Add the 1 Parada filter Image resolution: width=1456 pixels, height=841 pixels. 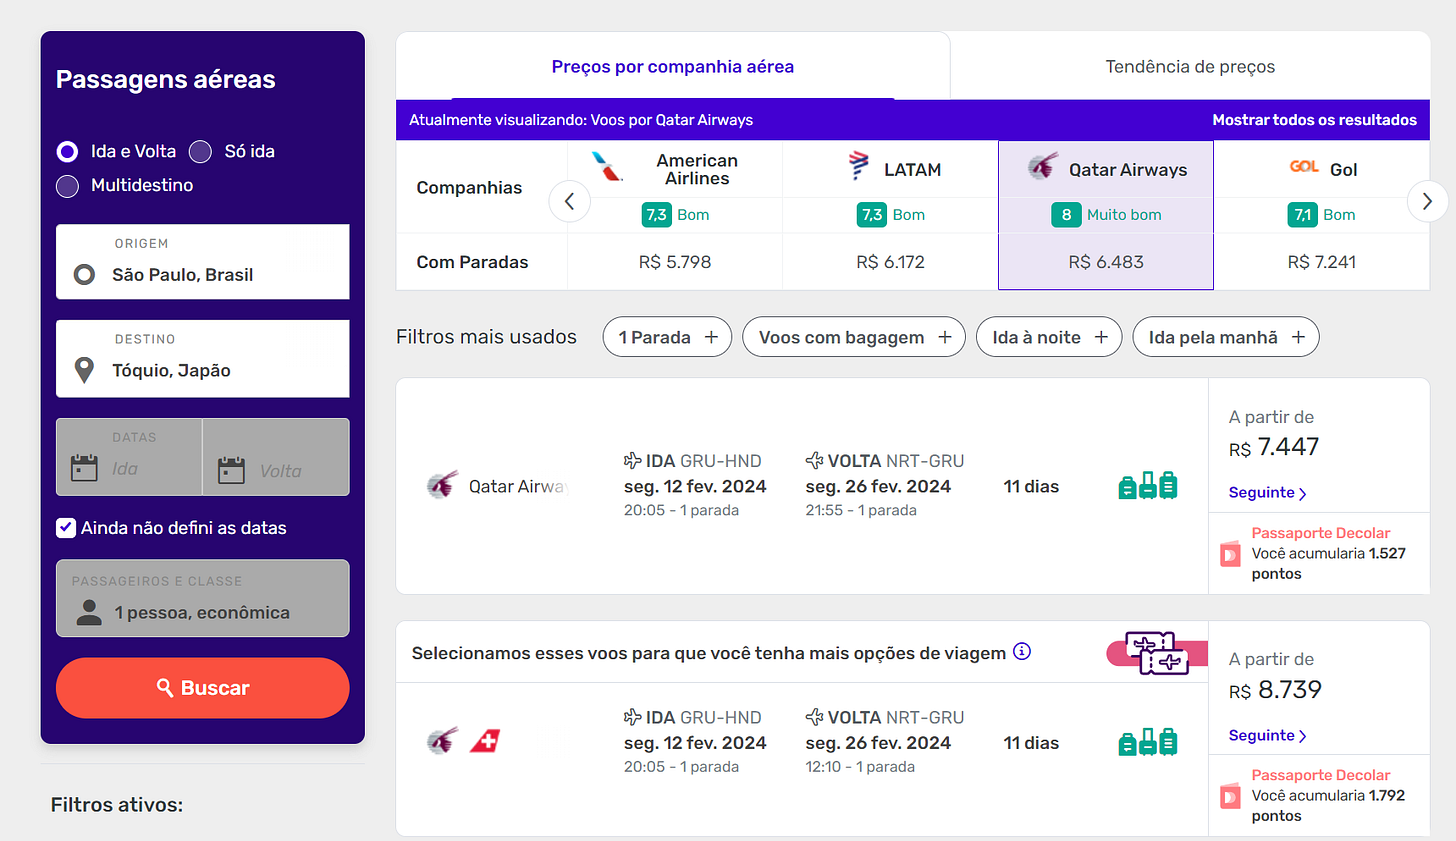click(668, 337)
